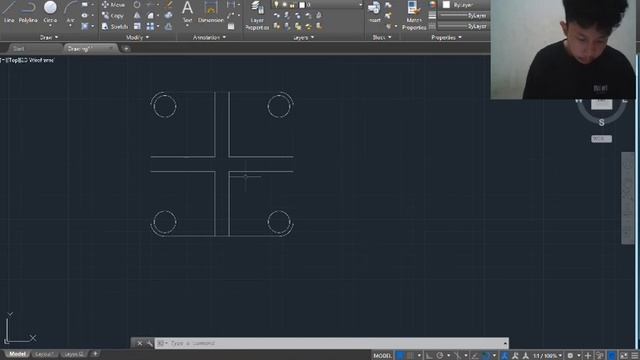Select the Rotate tool icon
This screenshot has width=640, height=360.
(x=137, y=4)
